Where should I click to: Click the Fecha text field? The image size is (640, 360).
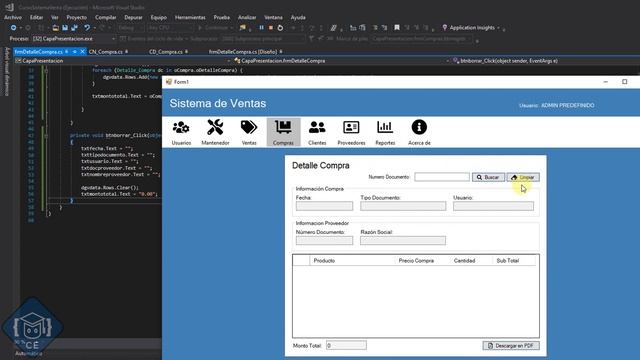point(324,206)
